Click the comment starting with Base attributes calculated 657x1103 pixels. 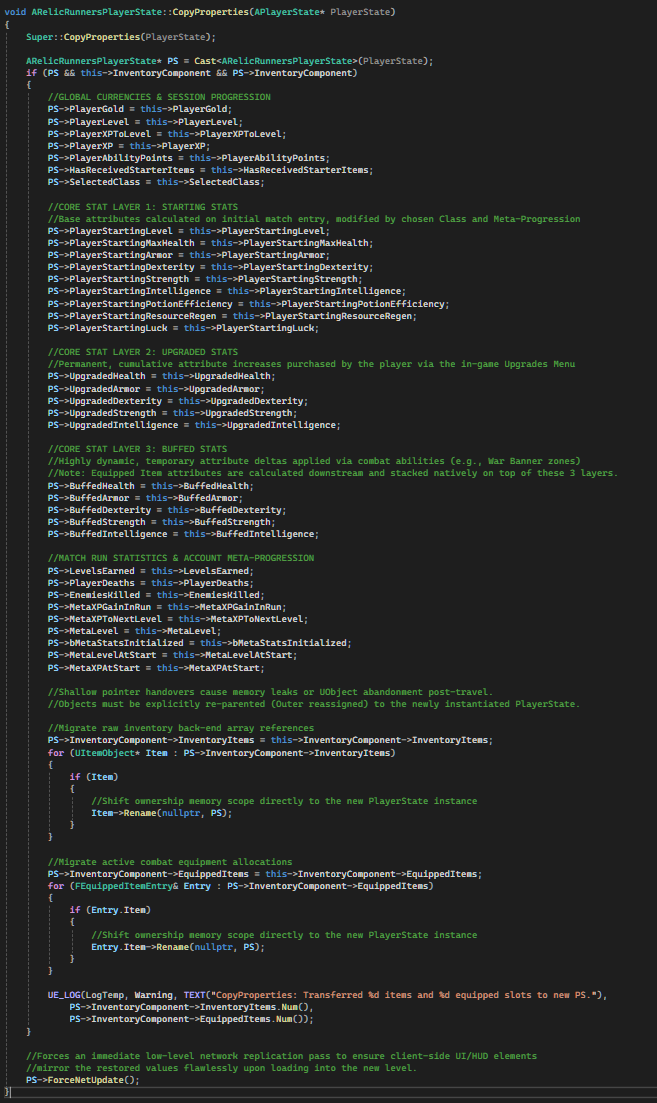pos(314,219)
